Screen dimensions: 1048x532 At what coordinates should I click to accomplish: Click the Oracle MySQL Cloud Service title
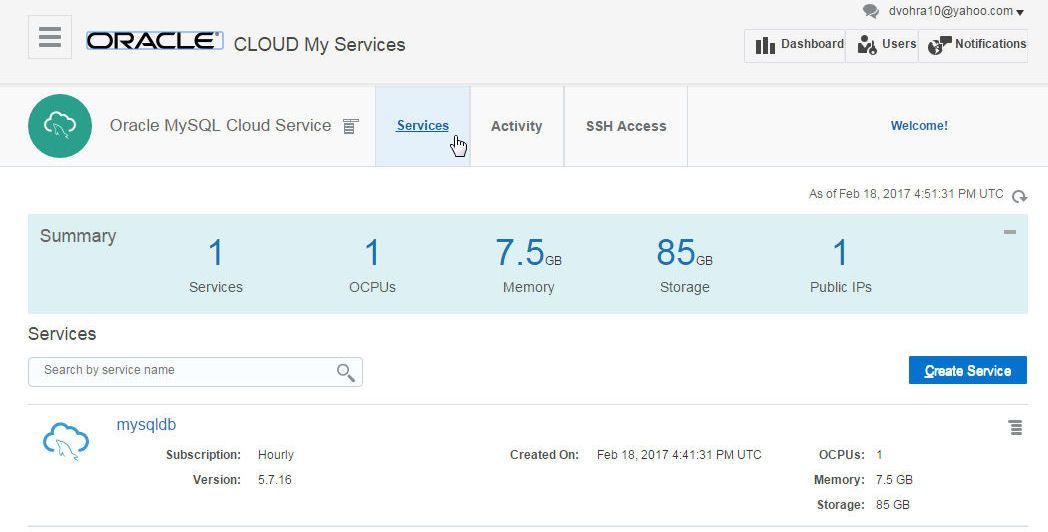(x=221, y=126)
